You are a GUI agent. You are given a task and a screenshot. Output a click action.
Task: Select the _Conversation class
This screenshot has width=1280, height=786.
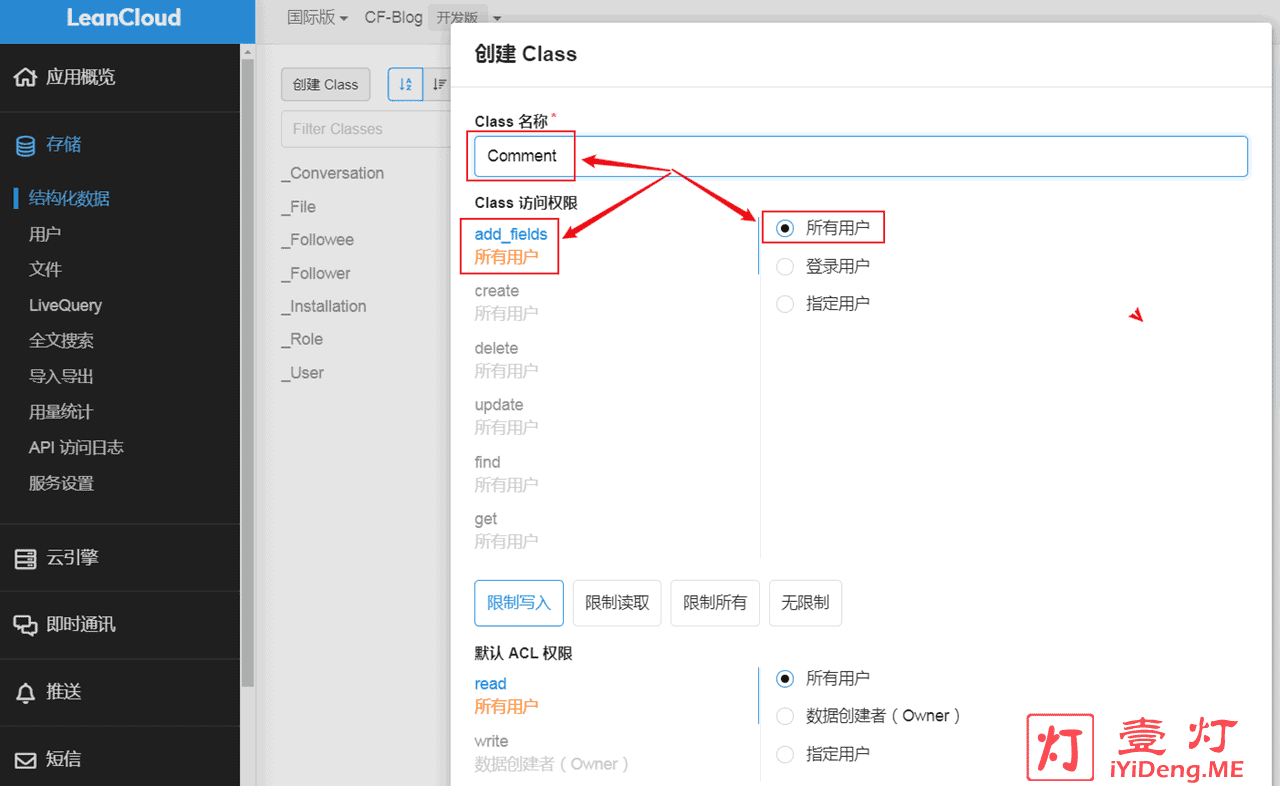333,173
